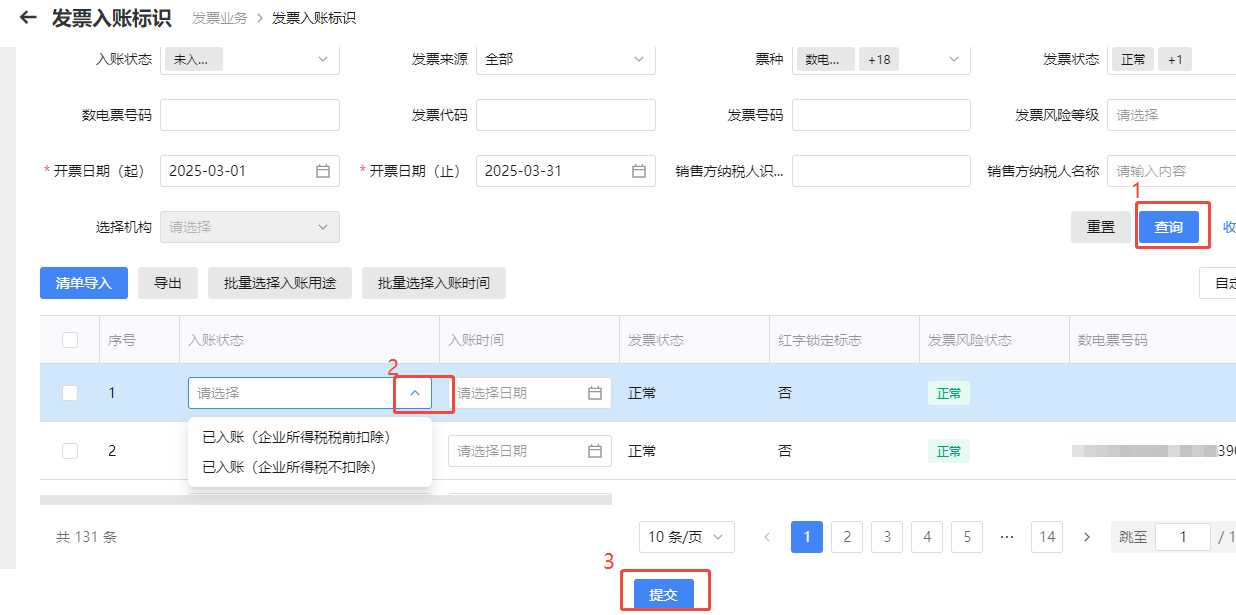Toggle the select-all checkbox in table header
The height and width of the screenshot is (615, 1236).
click(70, 340)
